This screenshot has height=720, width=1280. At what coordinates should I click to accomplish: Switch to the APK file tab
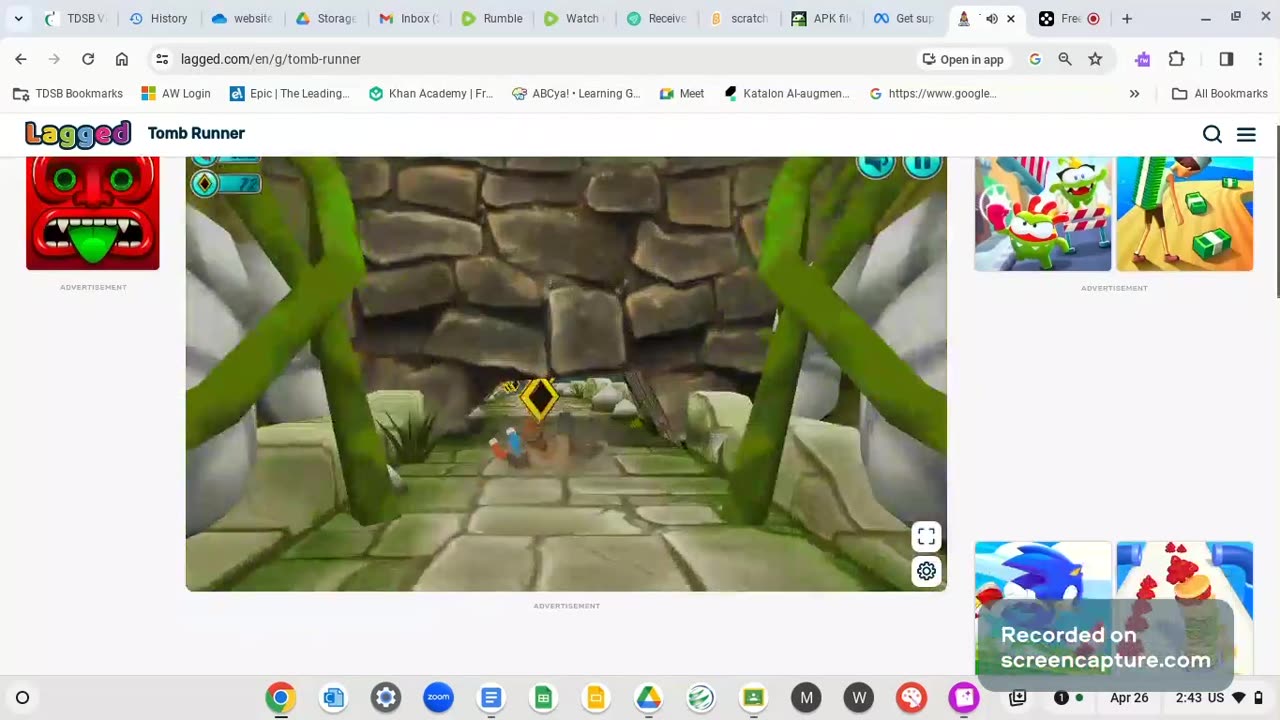point(822,18)
